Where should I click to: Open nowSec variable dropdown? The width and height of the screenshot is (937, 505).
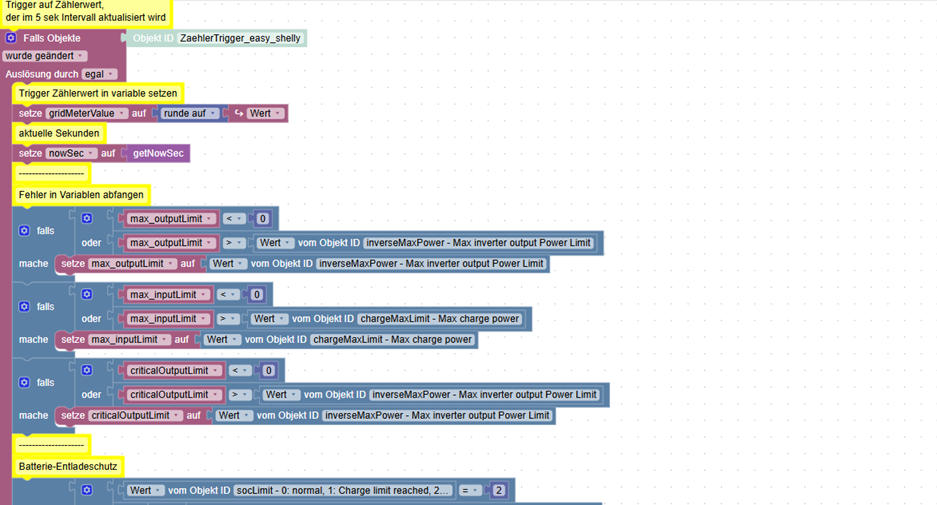(71, 153)
